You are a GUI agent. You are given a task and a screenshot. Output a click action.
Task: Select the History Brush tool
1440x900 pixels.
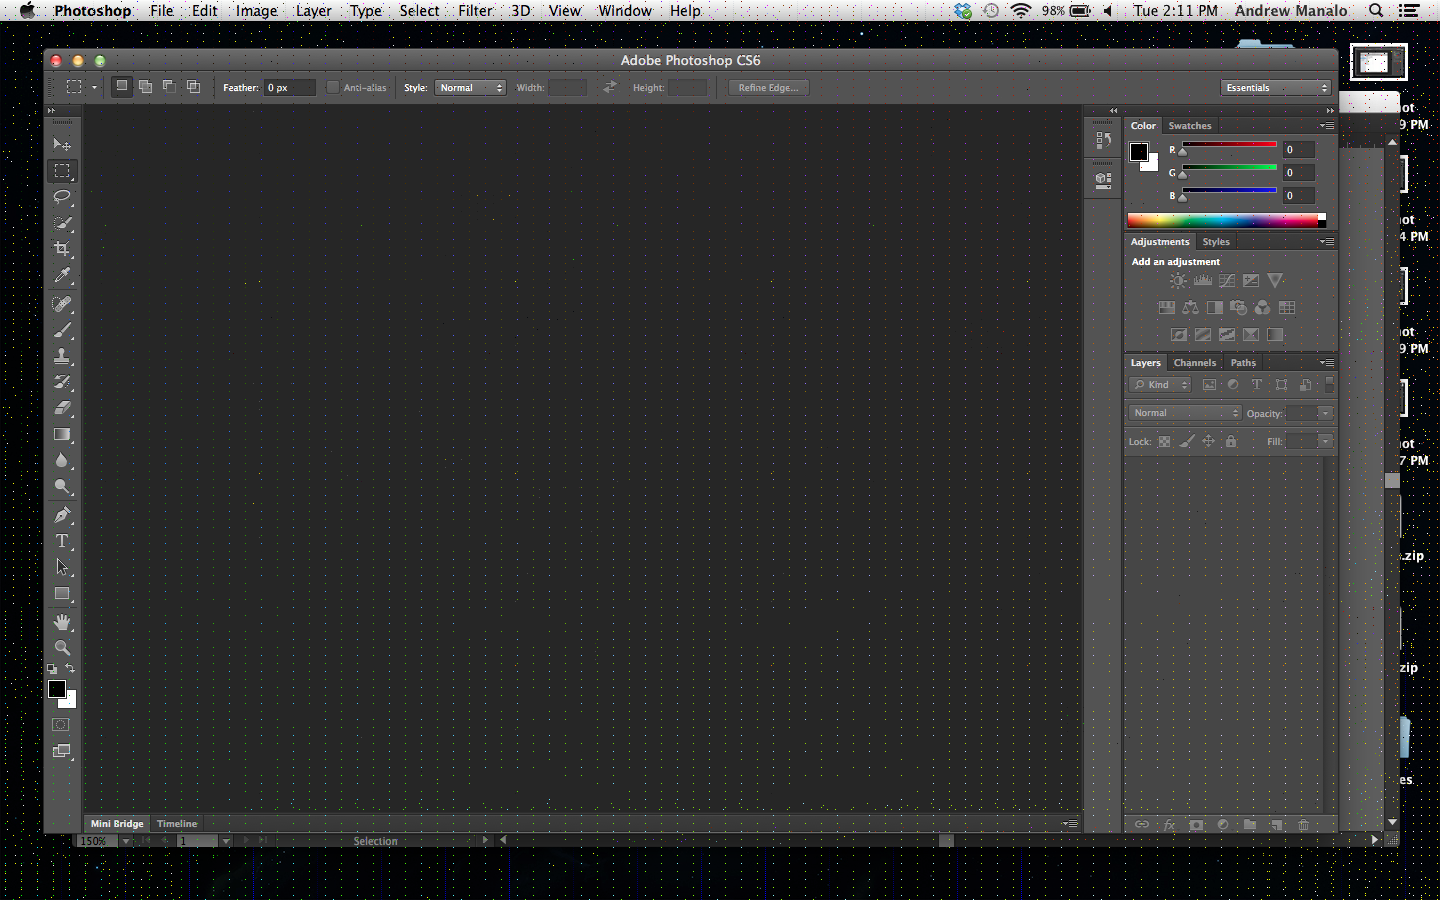(62, 381)
